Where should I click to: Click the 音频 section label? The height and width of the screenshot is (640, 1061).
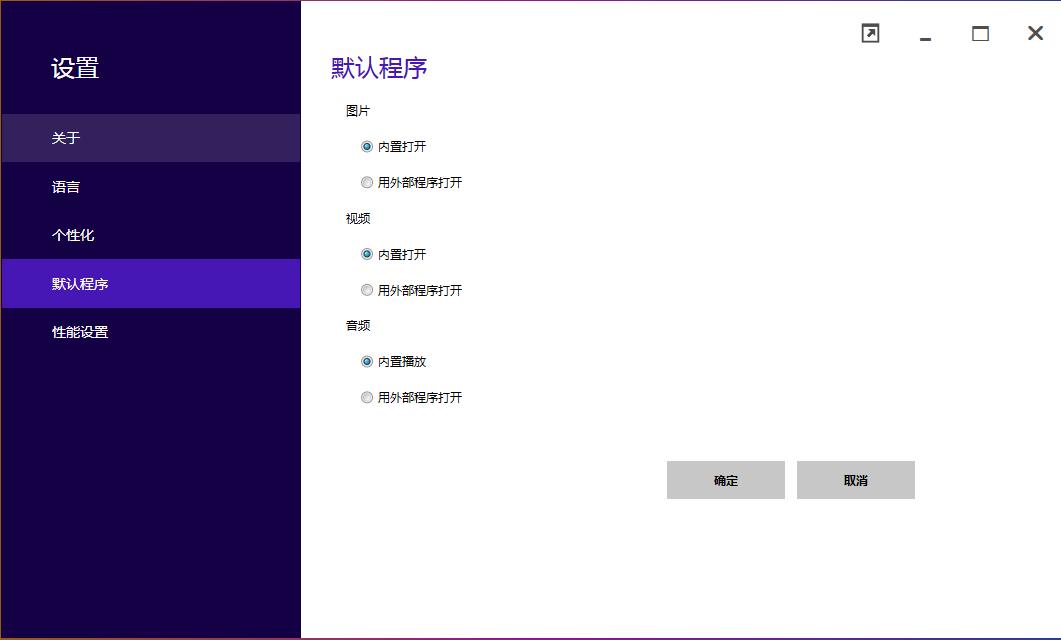coord(359,325)
